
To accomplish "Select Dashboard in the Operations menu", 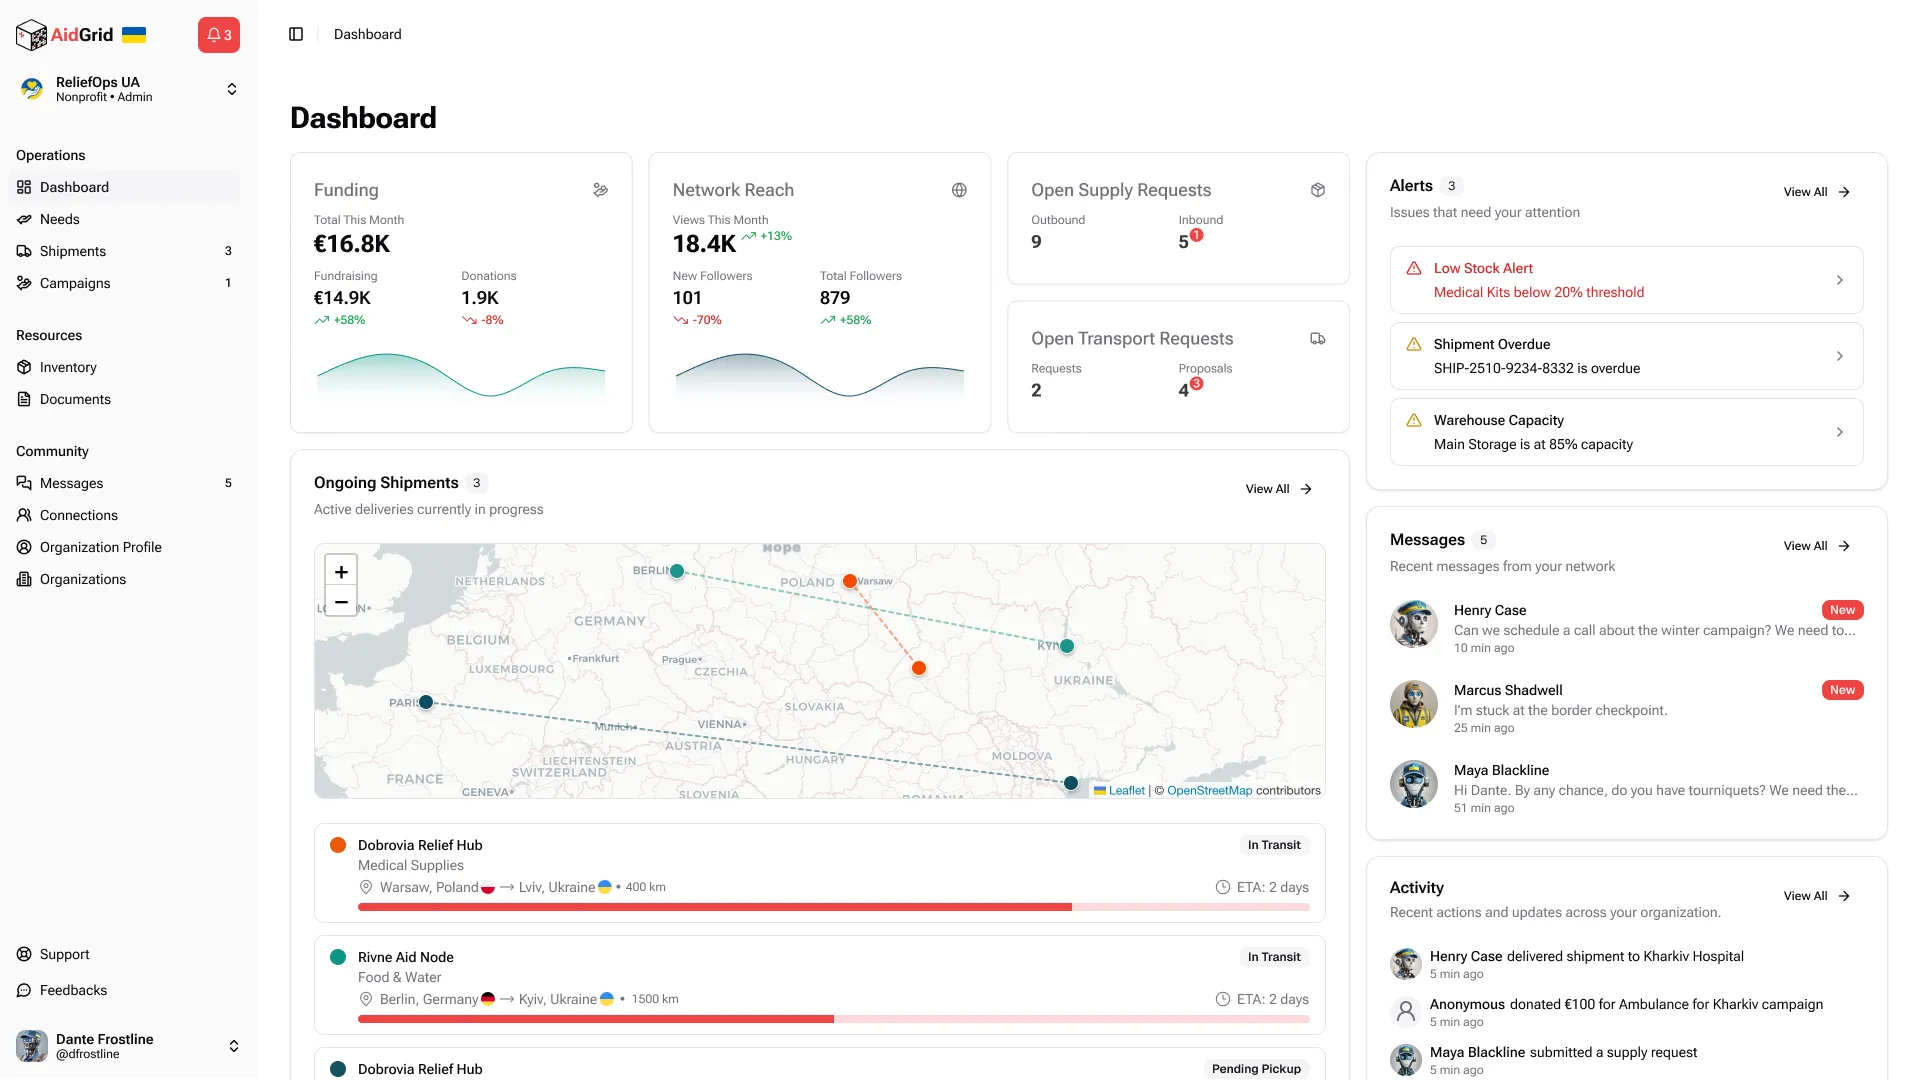I will click(x=73, y=187).
